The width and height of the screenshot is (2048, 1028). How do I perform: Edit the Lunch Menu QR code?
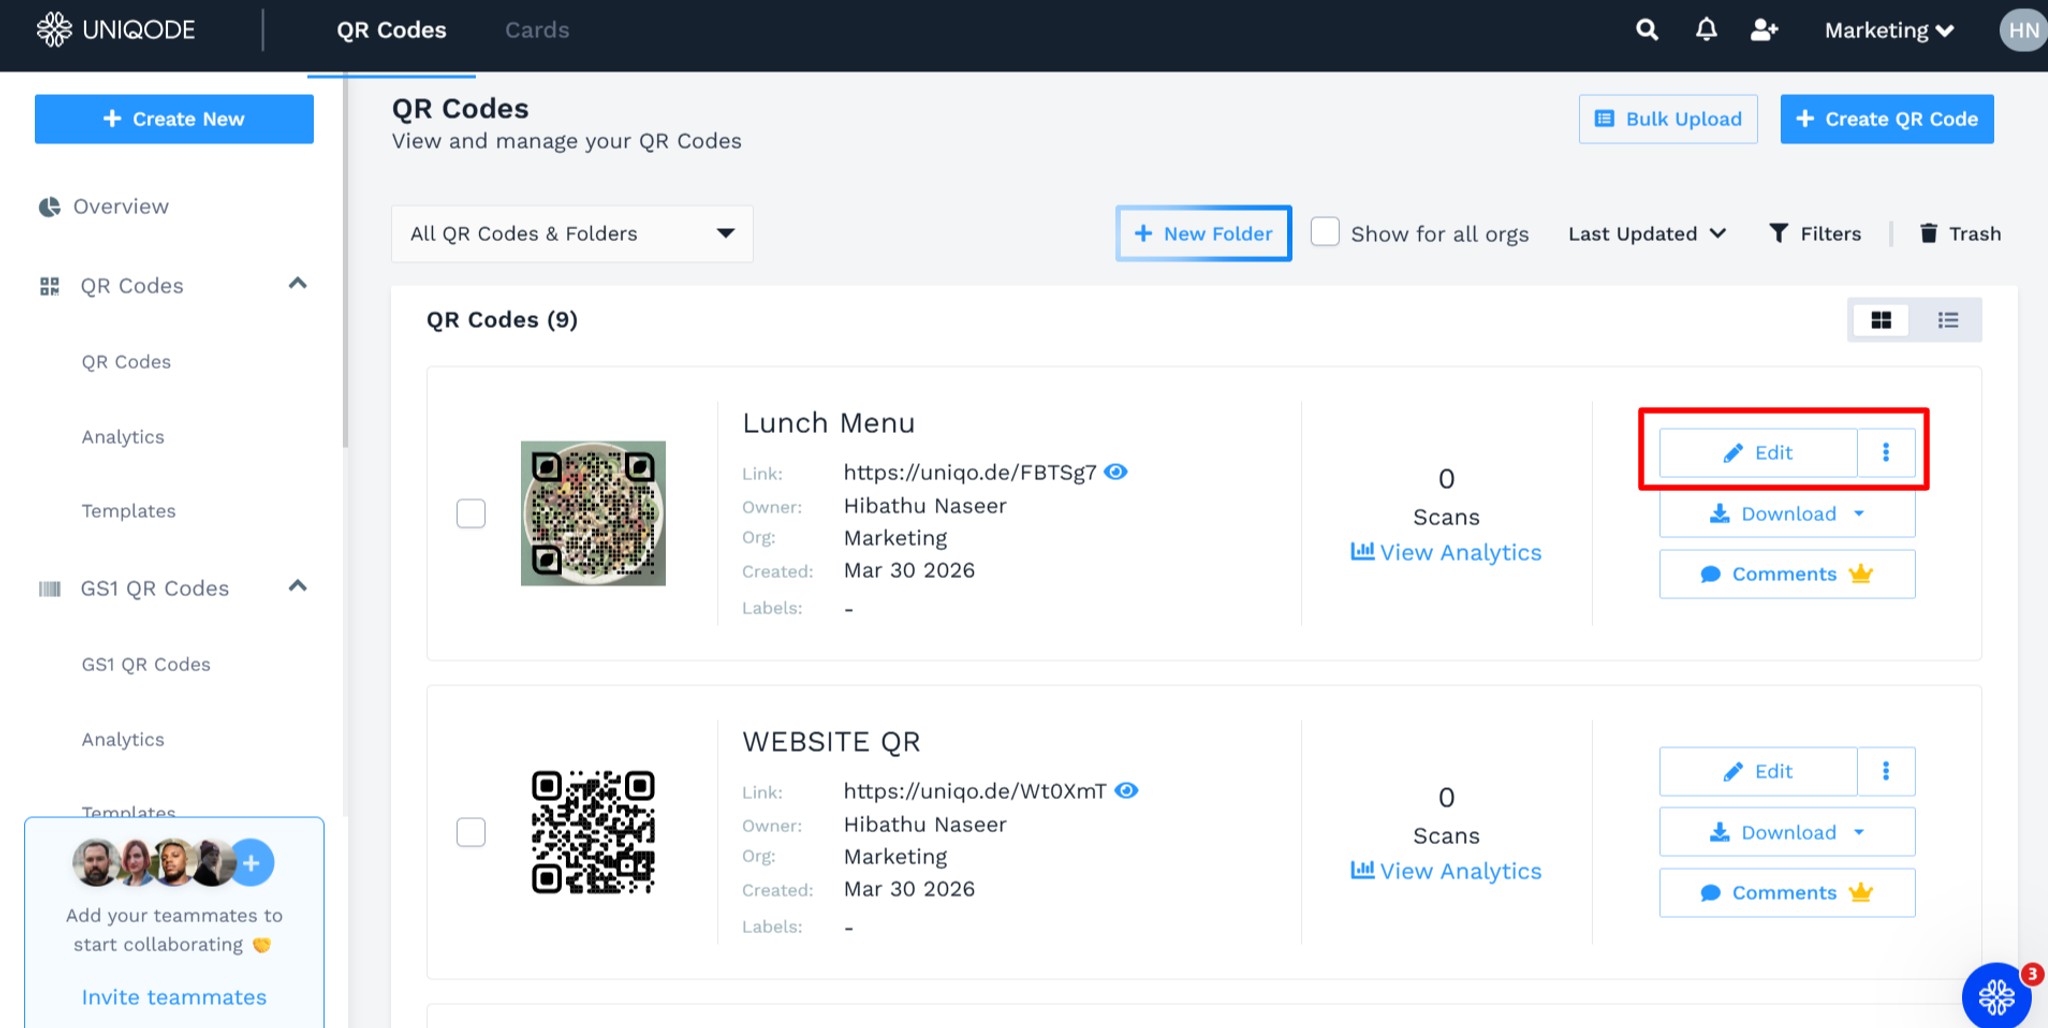tap(1758, 453)
